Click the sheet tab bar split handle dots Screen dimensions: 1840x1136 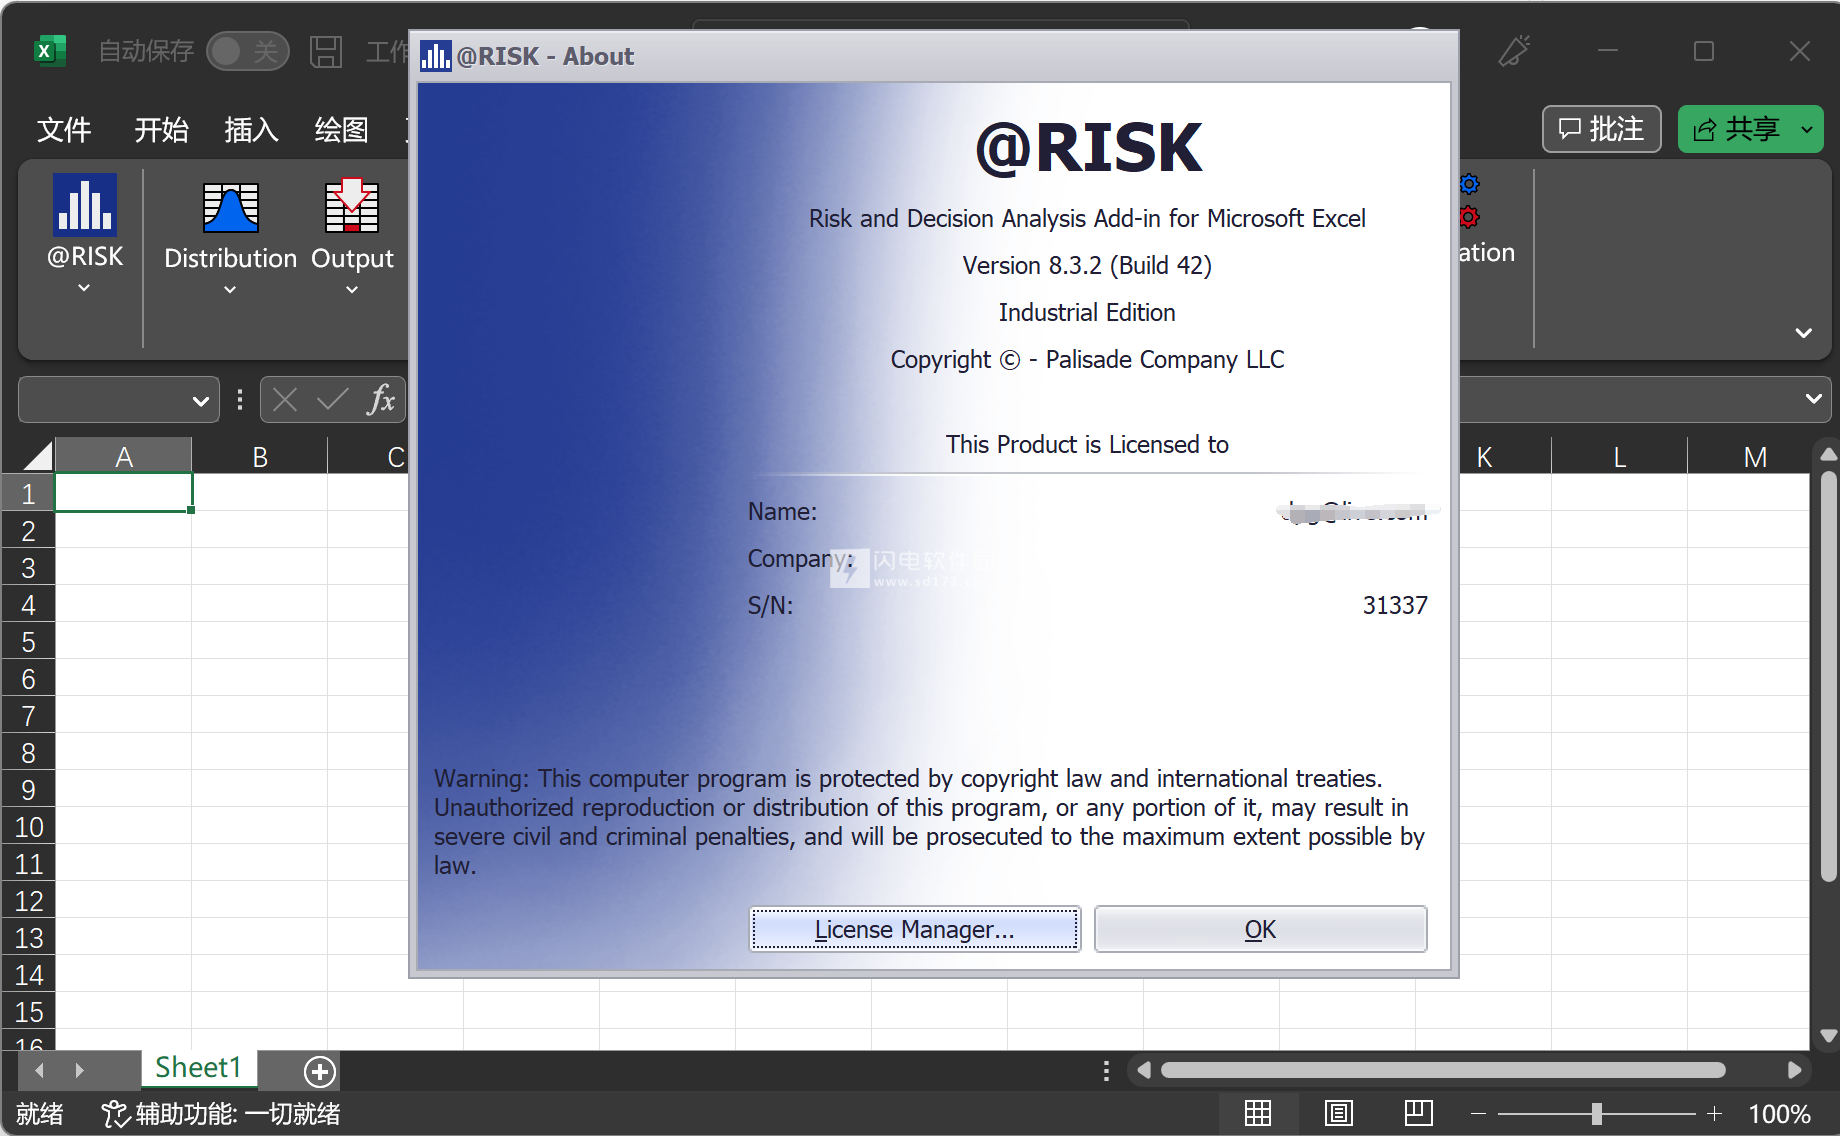click(1106, 1071)
